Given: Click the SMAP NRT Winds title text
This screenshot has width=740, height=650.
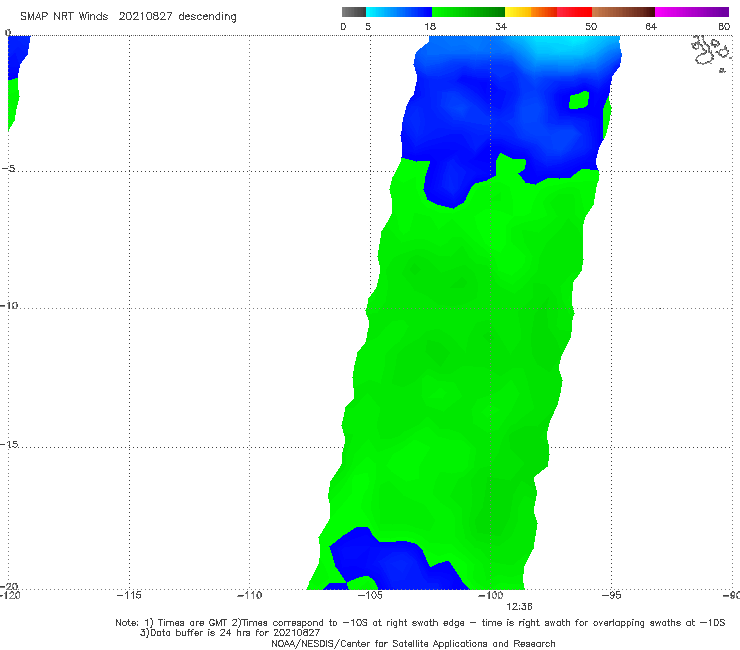Looking at the screenshot, I should pyautogui.click(x=64, y=17).
